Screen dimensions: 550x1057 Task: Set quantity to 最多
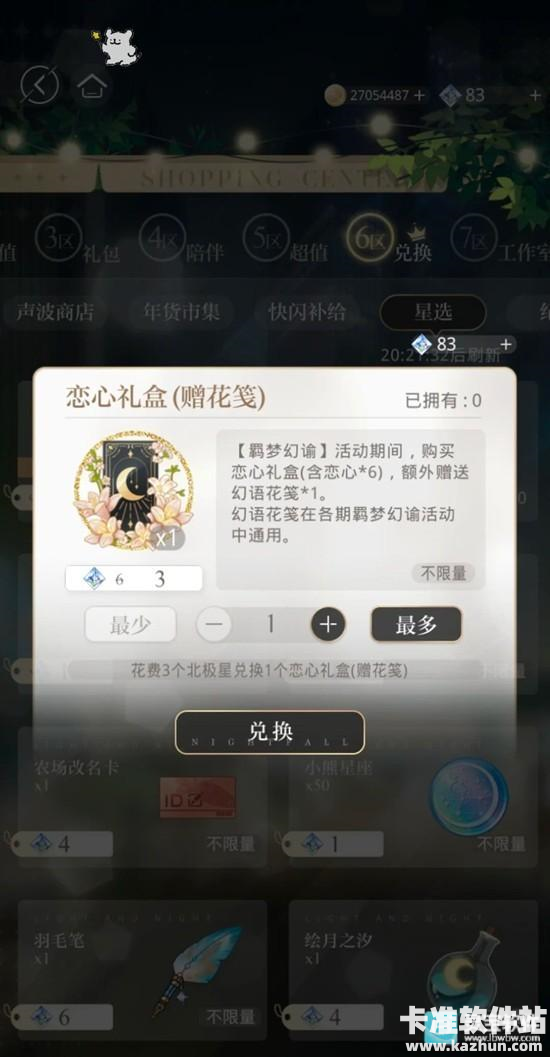416,624
